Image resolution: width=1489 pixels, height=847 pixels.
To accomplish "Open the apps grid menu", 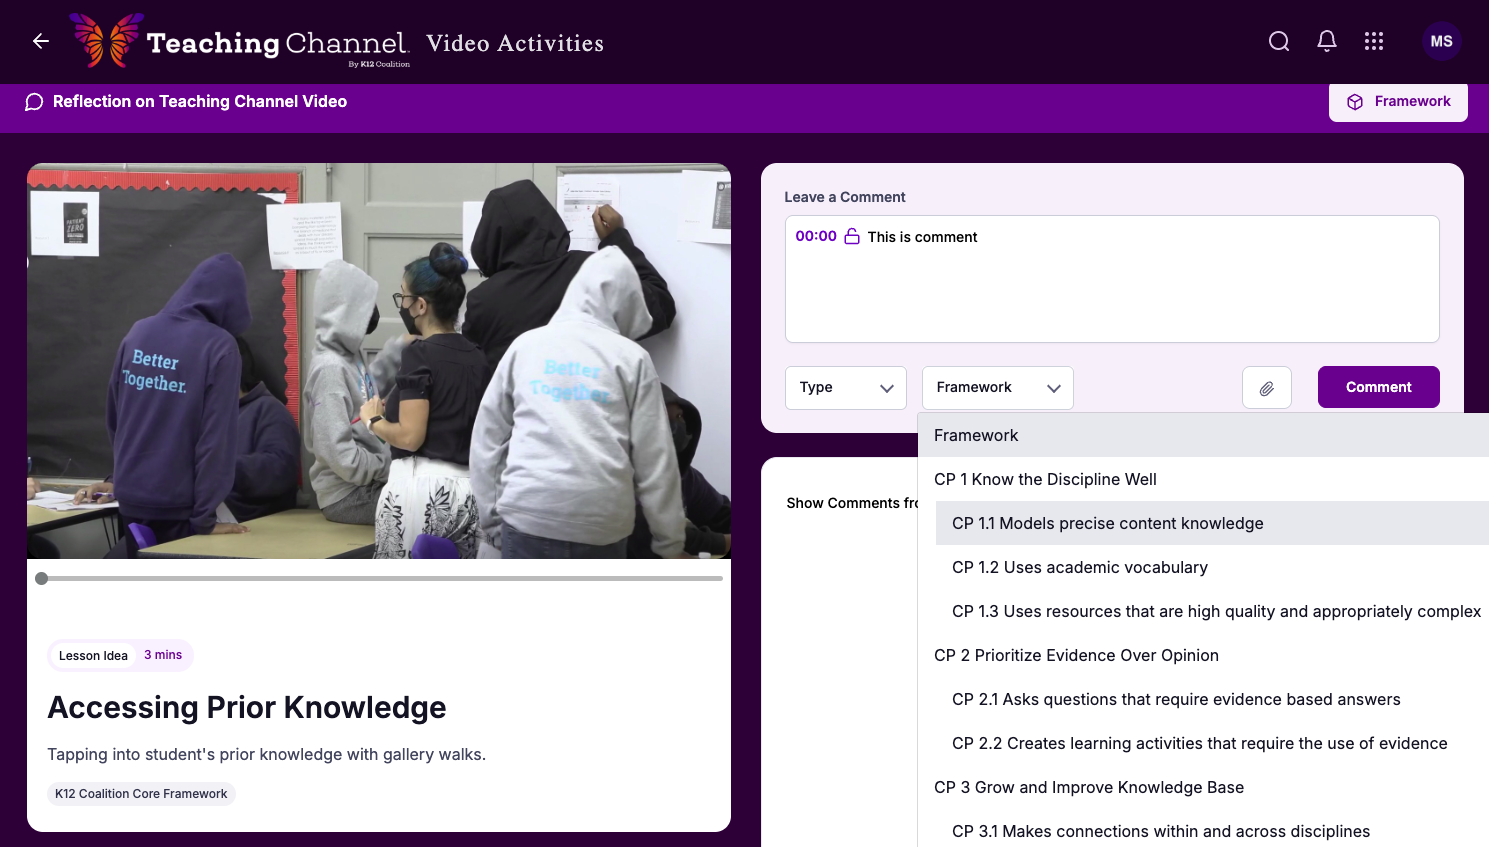I will tap(1374, 41).
